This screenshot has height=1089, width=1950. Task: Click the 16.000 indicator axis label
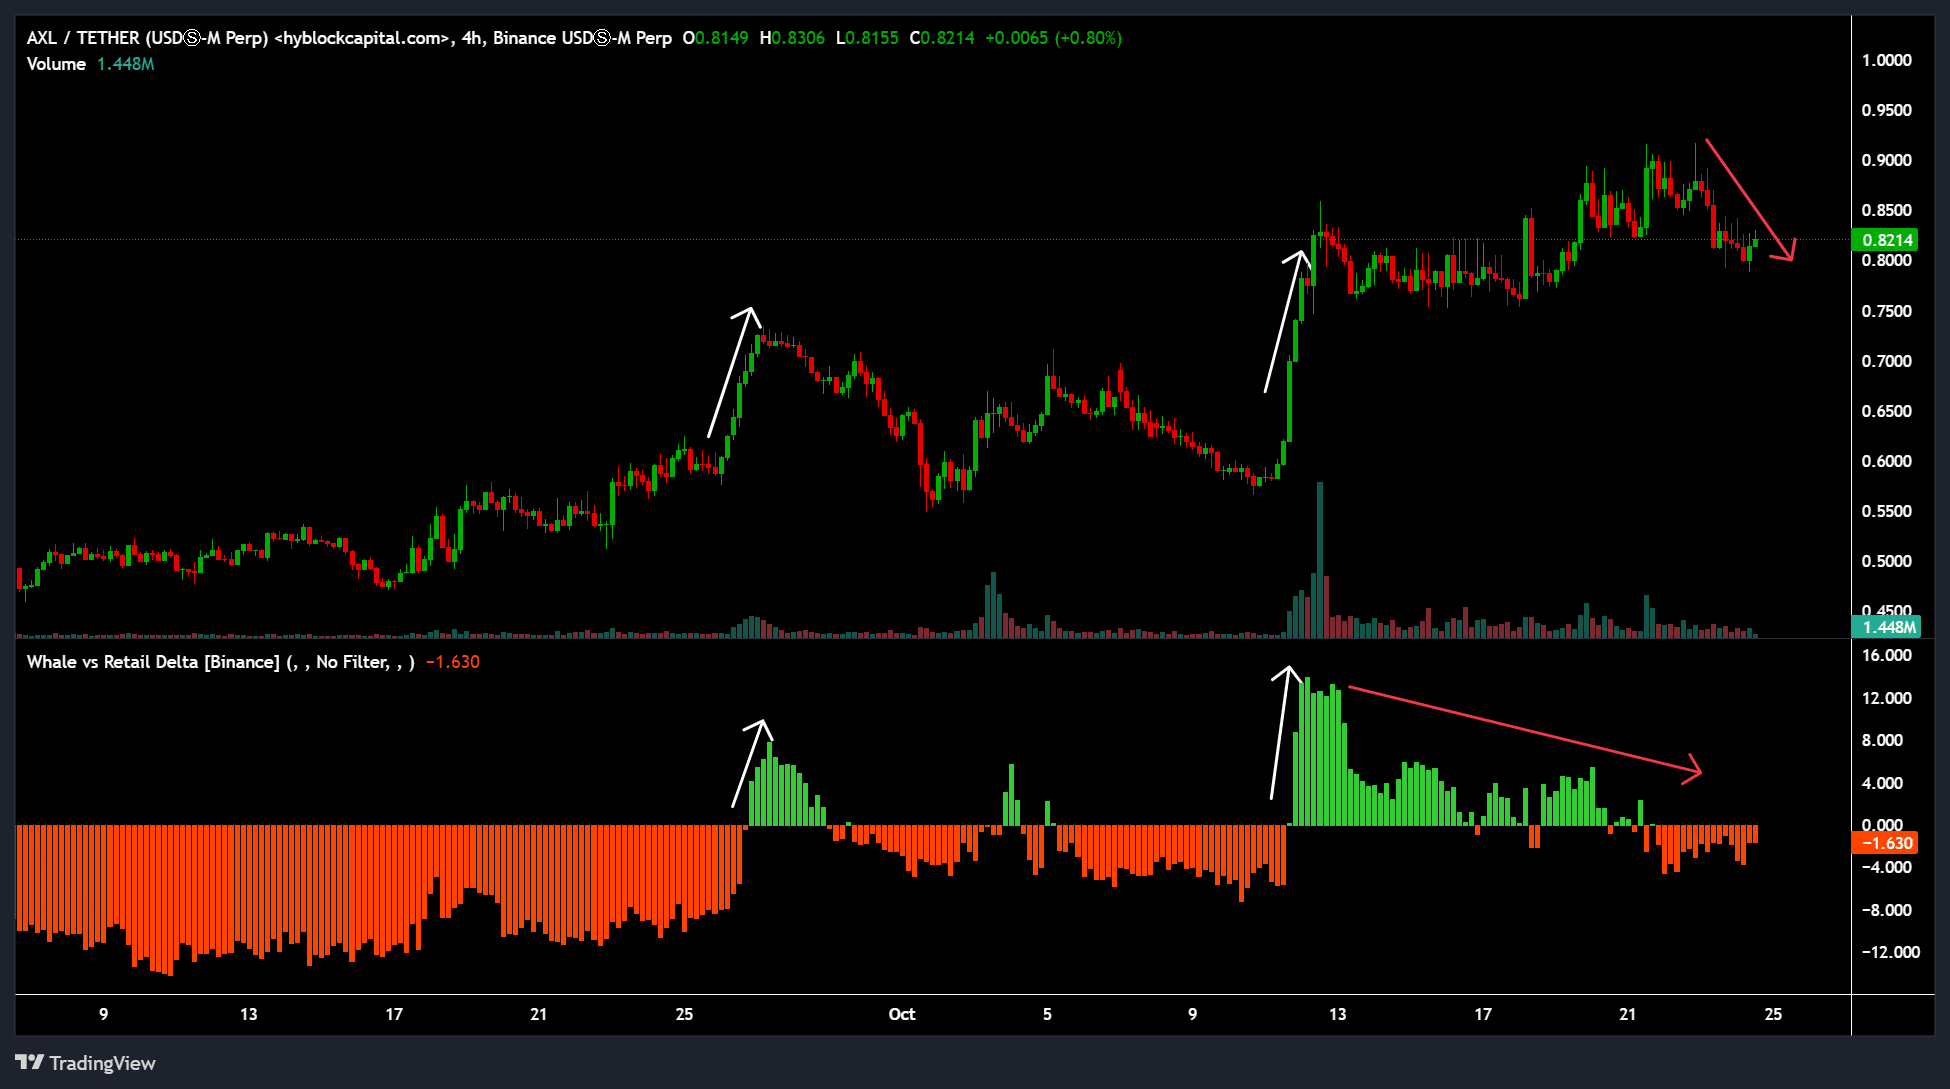1886,655
